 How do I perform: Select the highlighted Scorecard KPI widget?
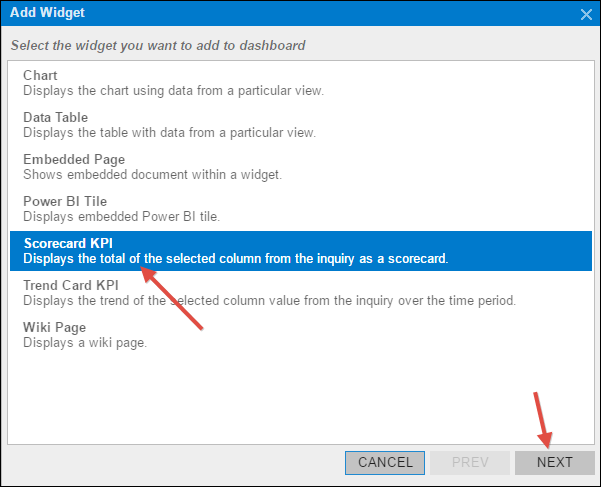[70, 243]
